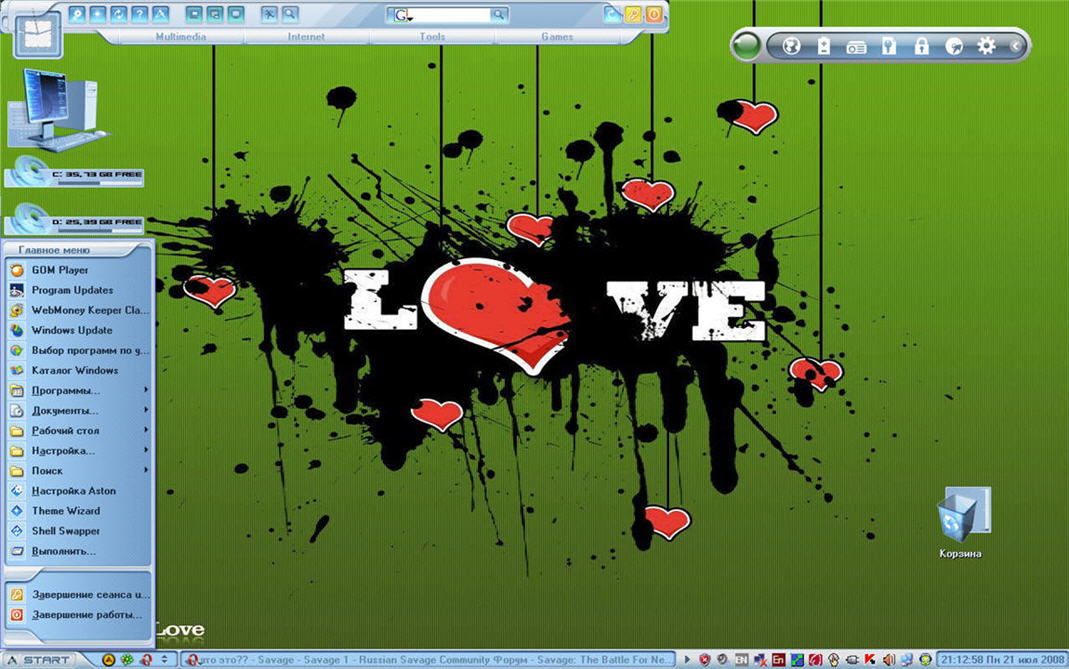This screenshot has width=1069, height=669.
Task: Click the C: drive free space bar
Action: click(x=75, y=175)
